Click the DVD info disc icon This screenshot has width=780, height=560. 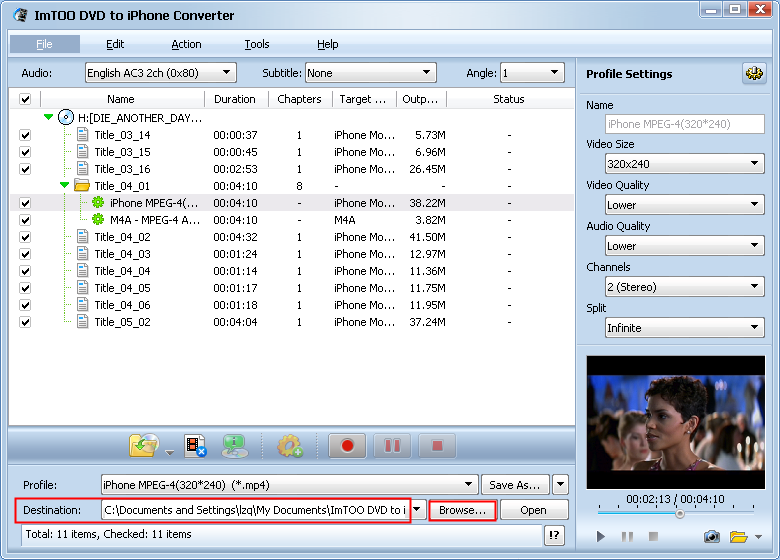234,446
